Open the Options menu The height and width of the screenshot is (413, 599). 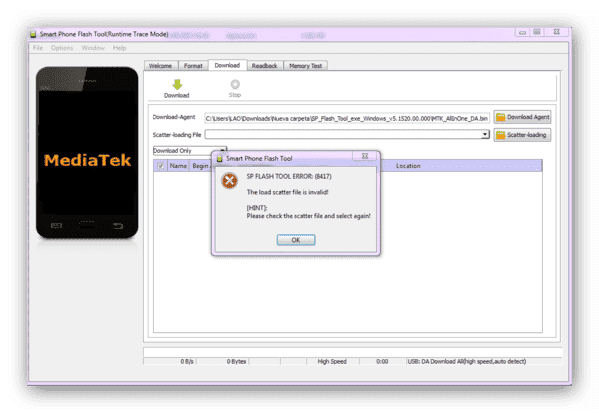62,48
